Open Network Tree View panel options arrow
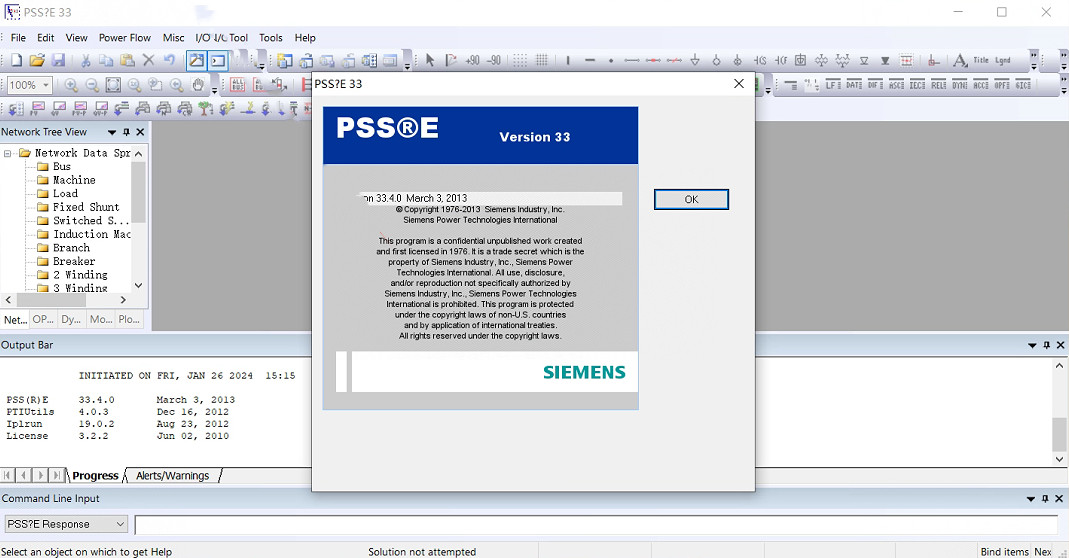 click(112, 132)
